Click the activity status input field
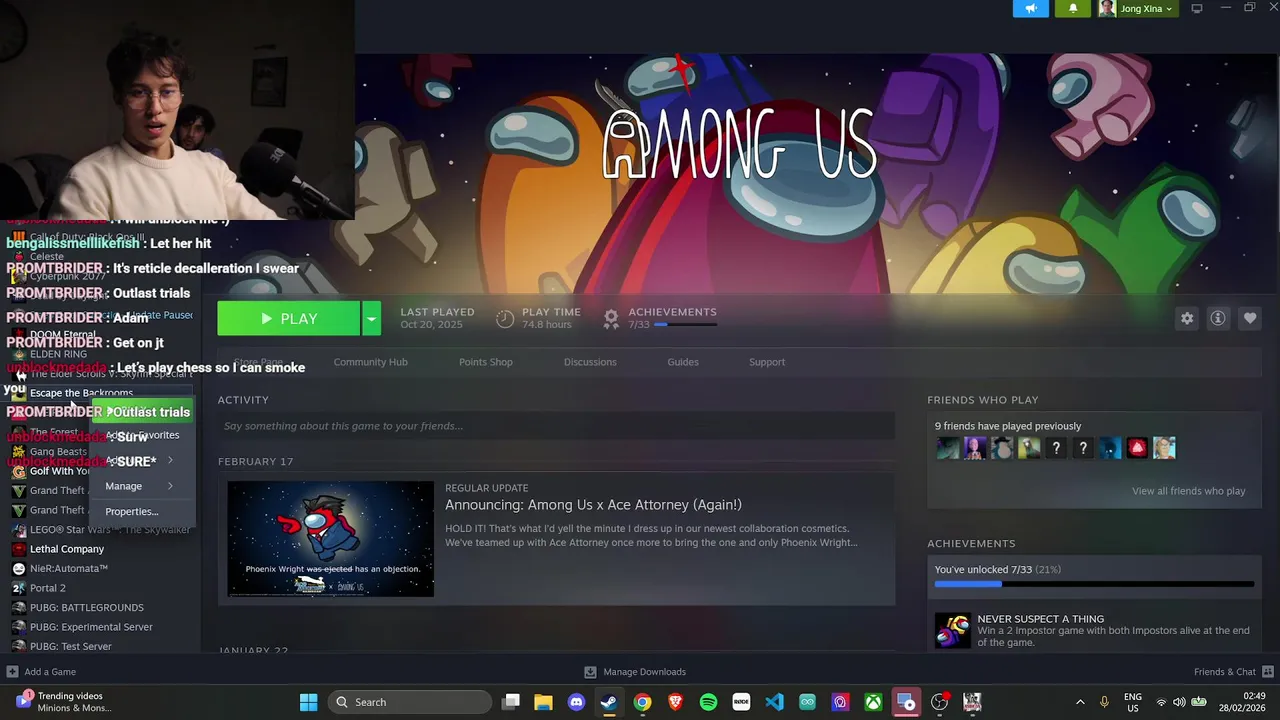The image size is (1280, 720). coord(556,426)
